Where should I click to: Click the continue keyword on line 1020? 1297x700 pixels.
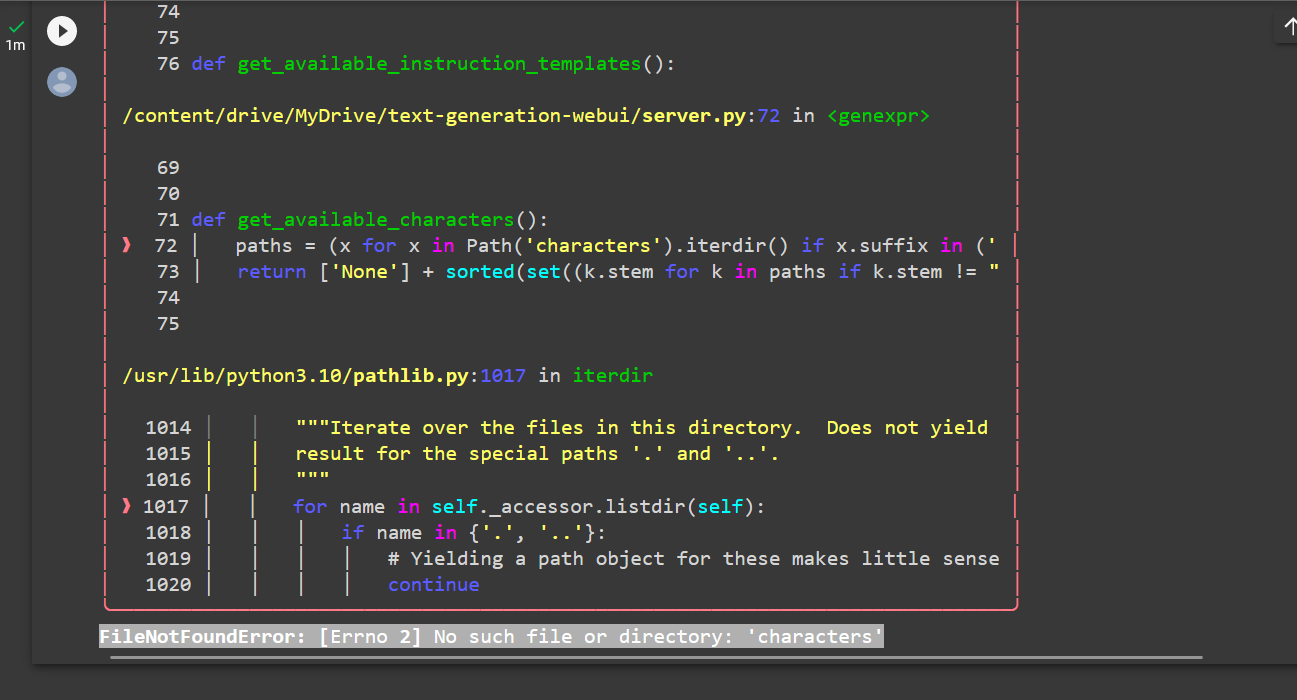434,584
